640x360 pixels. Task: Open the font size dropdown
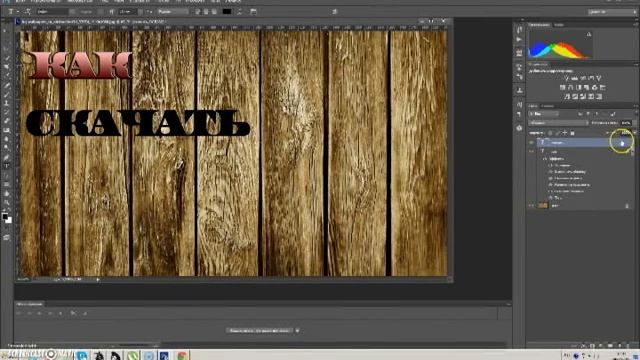pyautogui.click(x=130, y=12)
